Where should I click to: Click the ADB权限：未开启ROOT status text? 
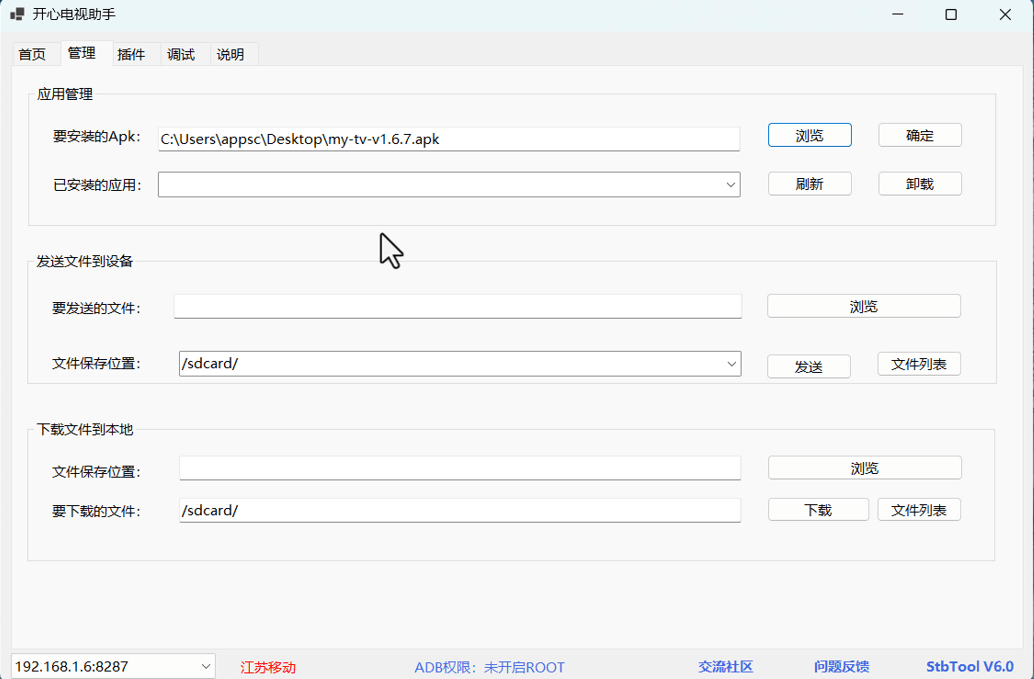coord(489,667)
